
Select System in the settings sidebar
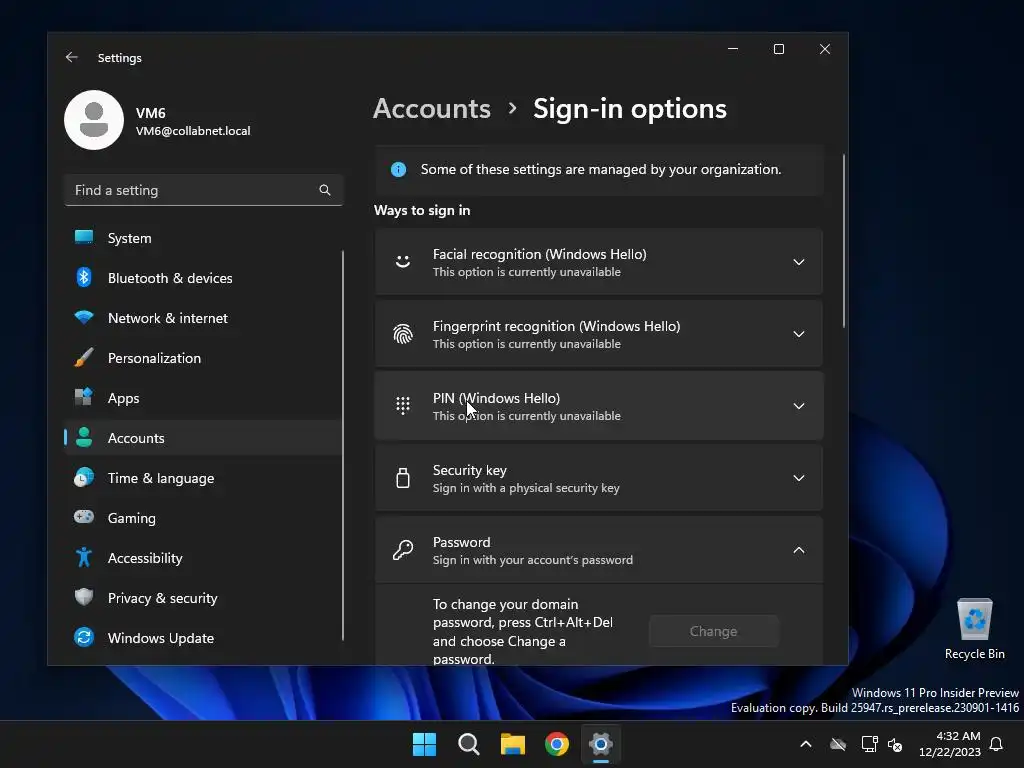click(203, 238)
